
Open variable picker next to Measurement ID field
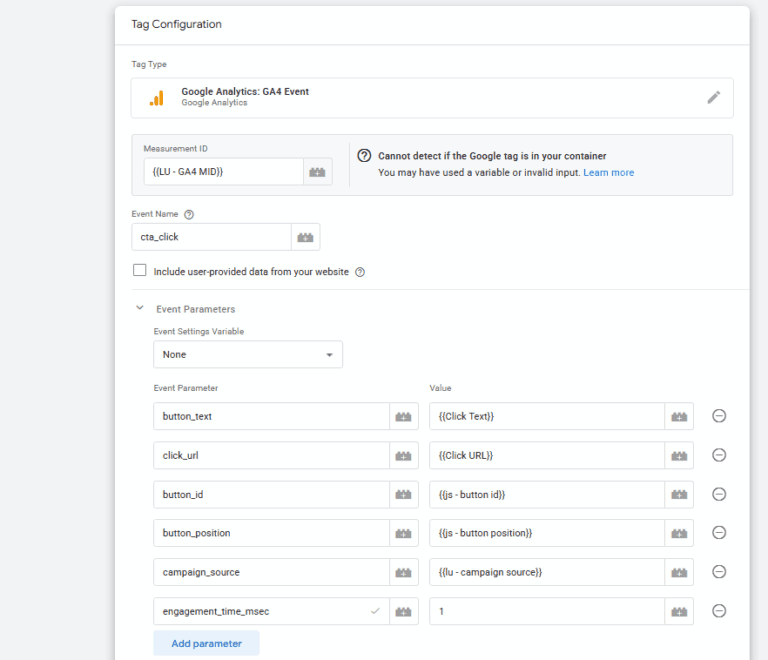[318, 172]
